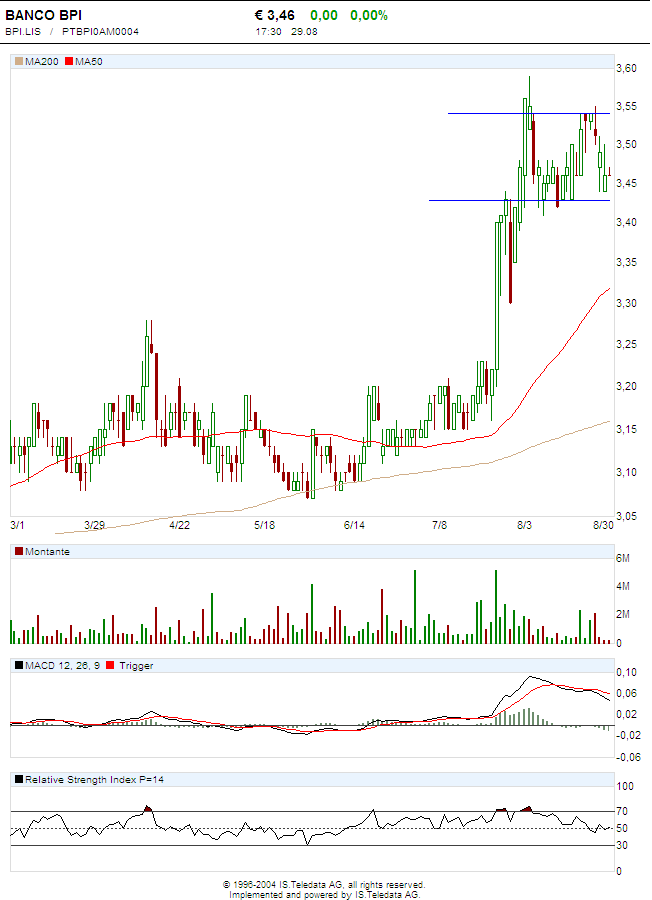This screenshot has width=652, height=900.
Task: Click the 29.08 date
Action: point(304,32)
